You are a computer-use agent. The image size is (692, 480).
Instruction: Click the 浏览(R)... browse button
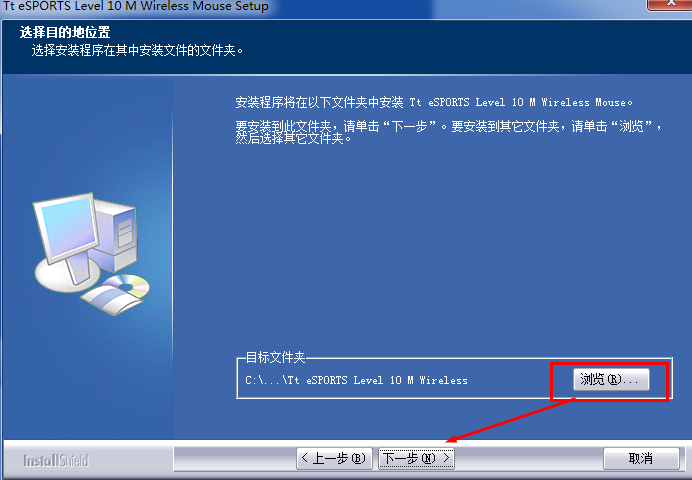611,379
